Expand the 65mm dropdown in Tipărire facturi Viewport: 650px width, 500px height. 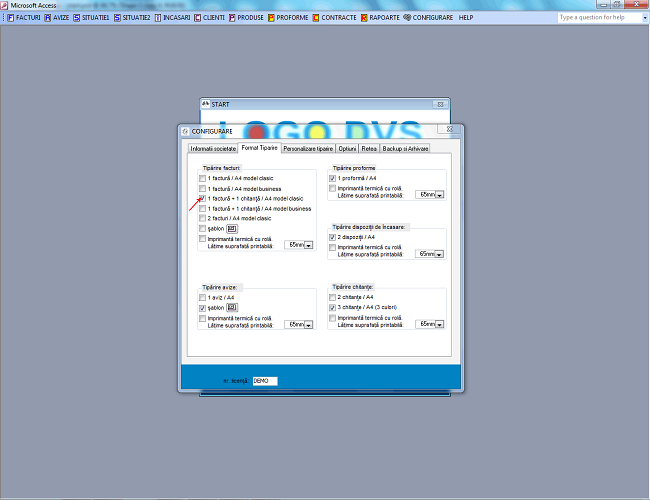click(309, 244)
